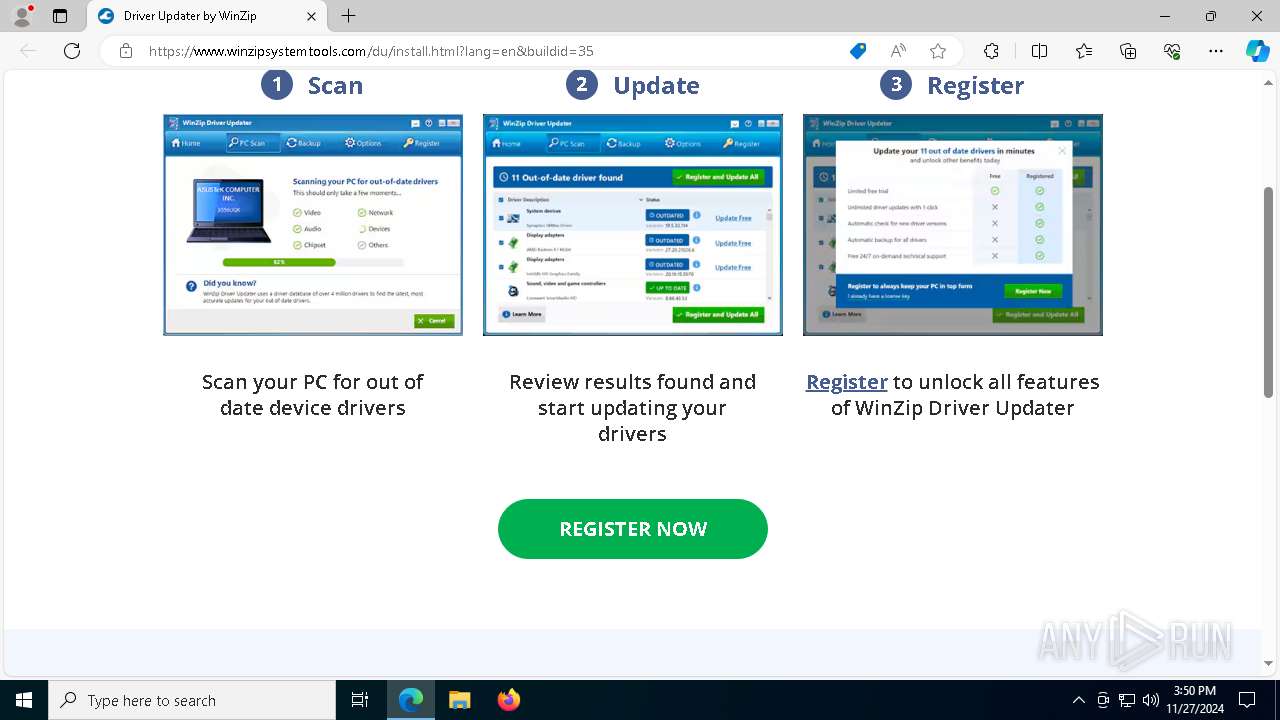Open Browser essentials heart icon
This screenshot has width=1280, height=720.
tap(1172, 51)
